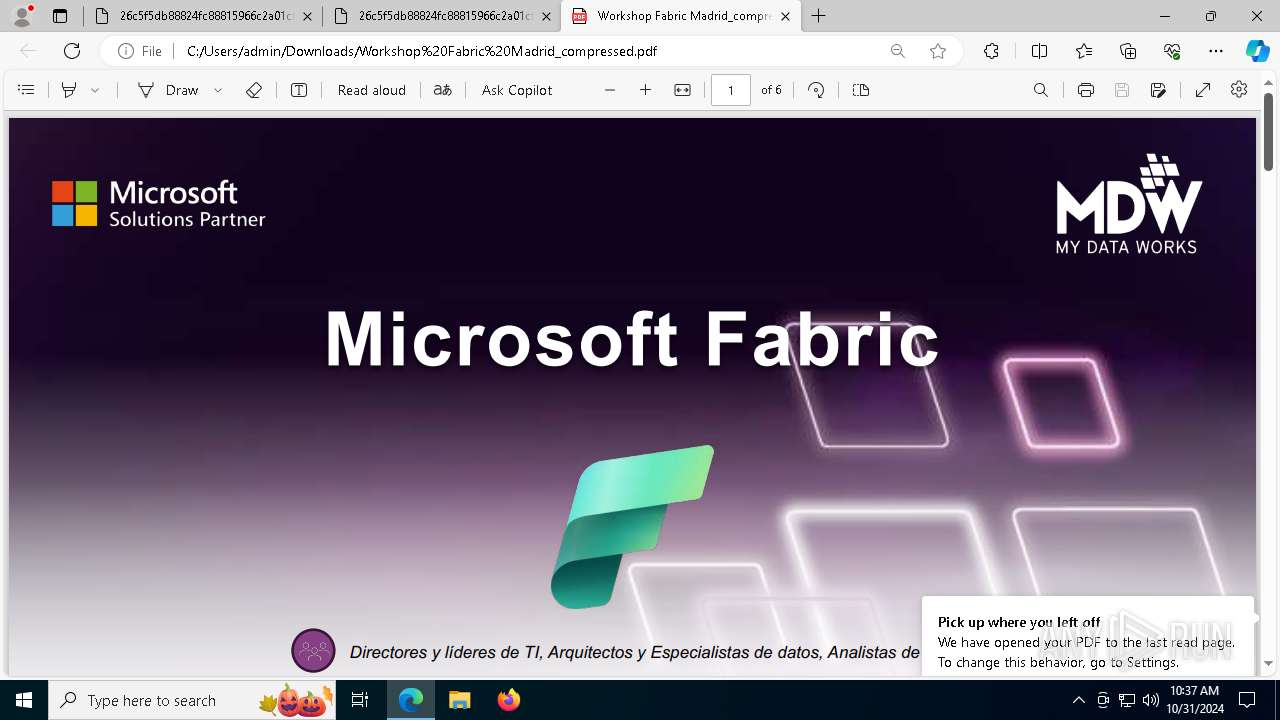This screenshot has height=720, width=1280.
Task: Open the Extensions puzzle icon
Action: 991,51
